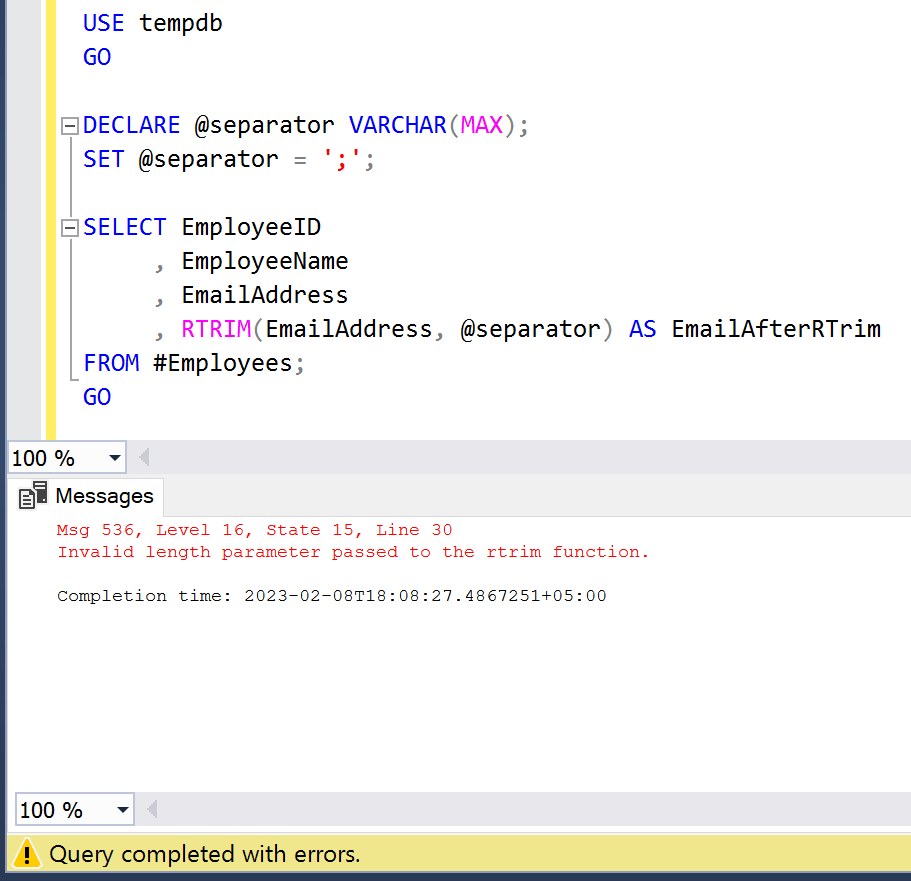Click the EmployeeName column in SELECT list
The width and height of the screenshot is (911, 881).
coord(265,261)
